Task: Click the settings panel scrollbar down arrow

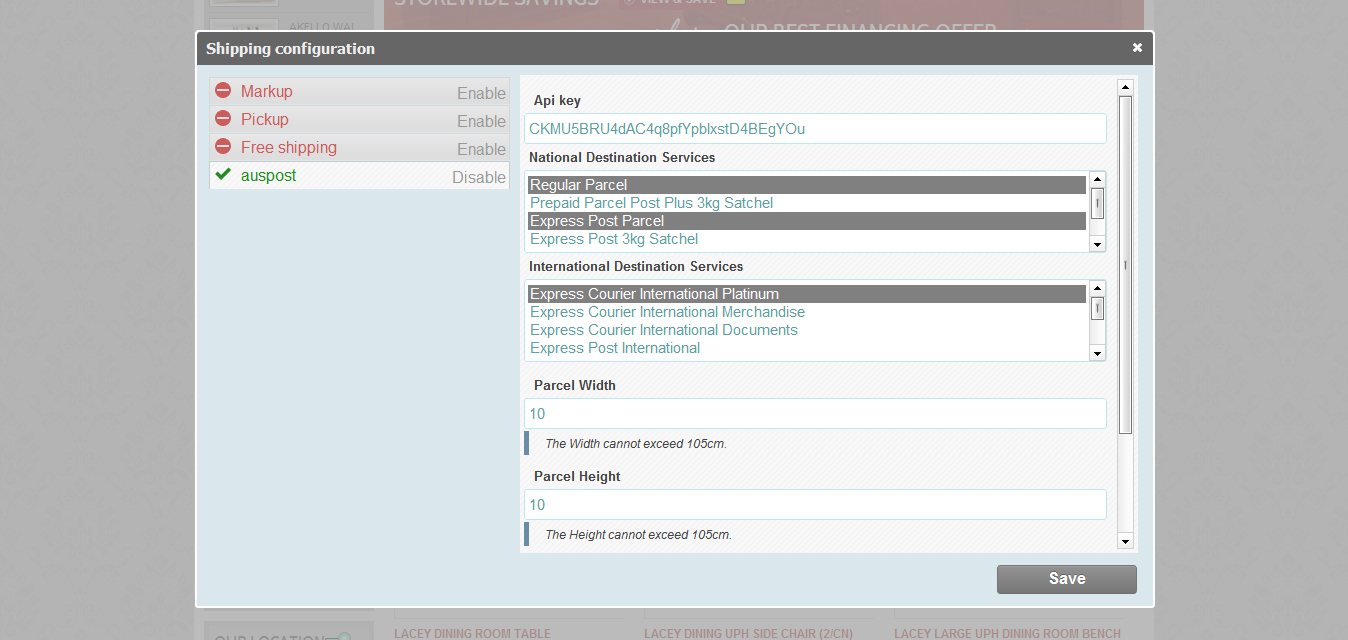Action: [x=1125, y=542]
